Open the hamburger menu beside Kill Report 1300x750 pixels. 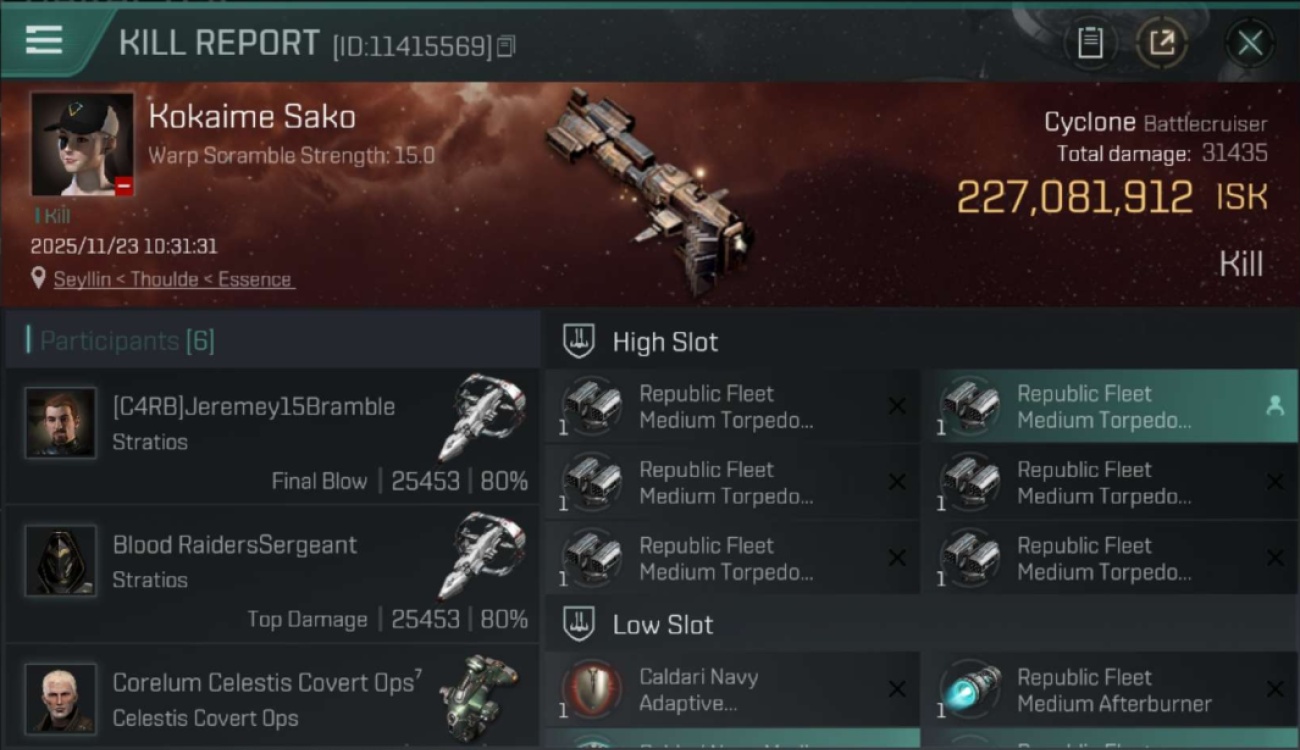click(x=44, y=40)
